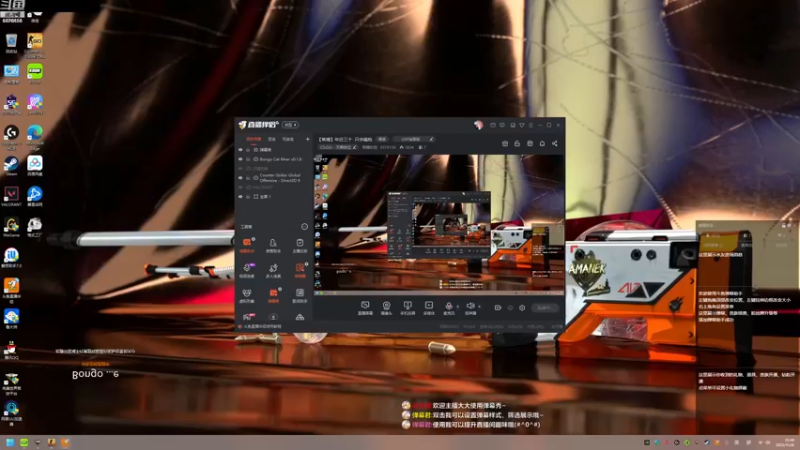800x450 pixels.
Task: Open the orange tool in toolbox third row
Action: 273,295
